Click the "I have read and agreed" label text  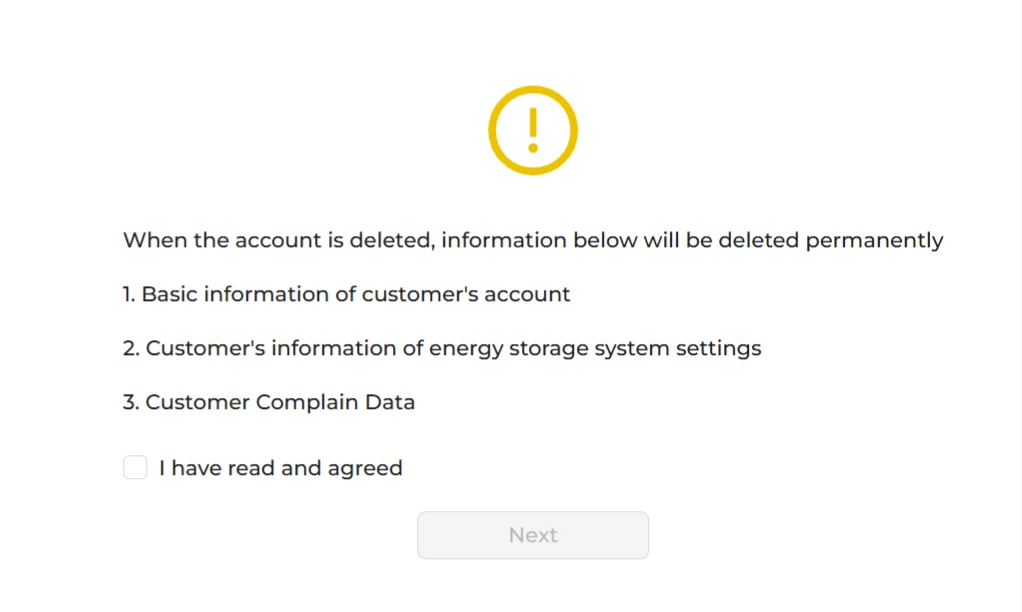coord(281,468)
